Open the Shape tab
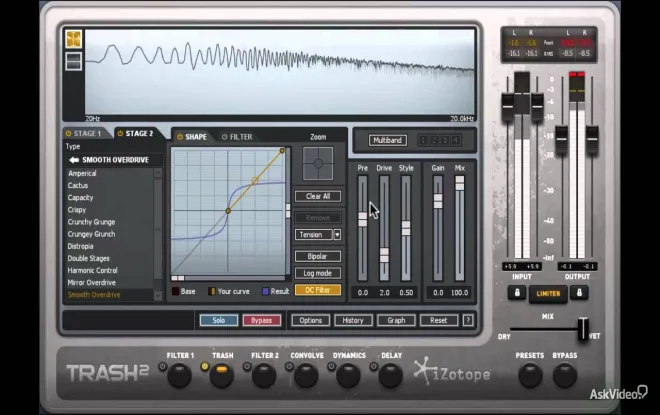Image resolution: width=660 pixels, height=415 pixels. [196, 137]
